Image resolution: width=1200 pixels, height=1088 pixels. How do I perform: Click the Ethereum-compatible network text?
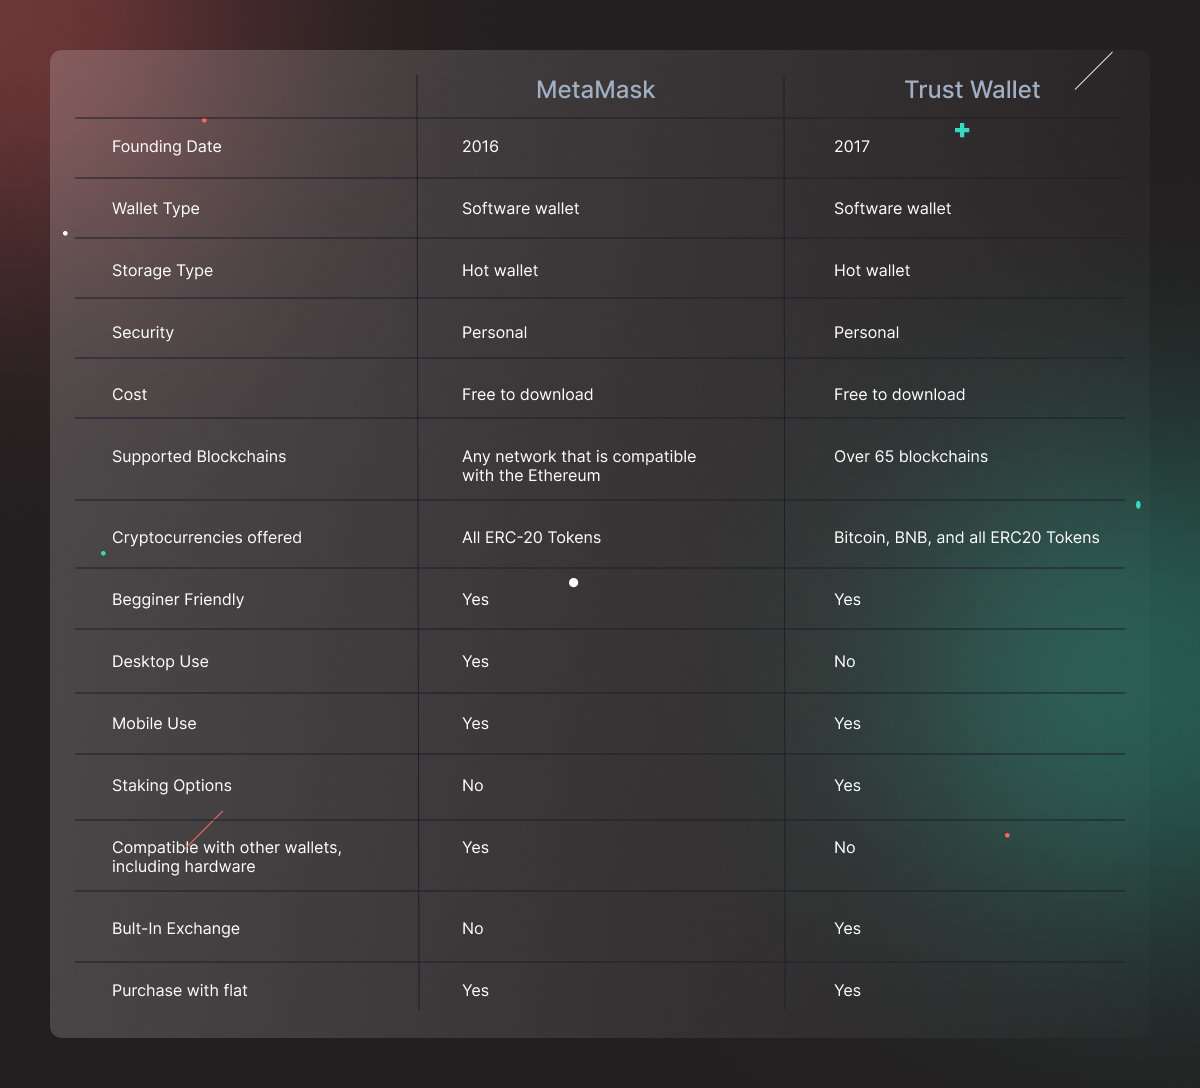point(579,466)
